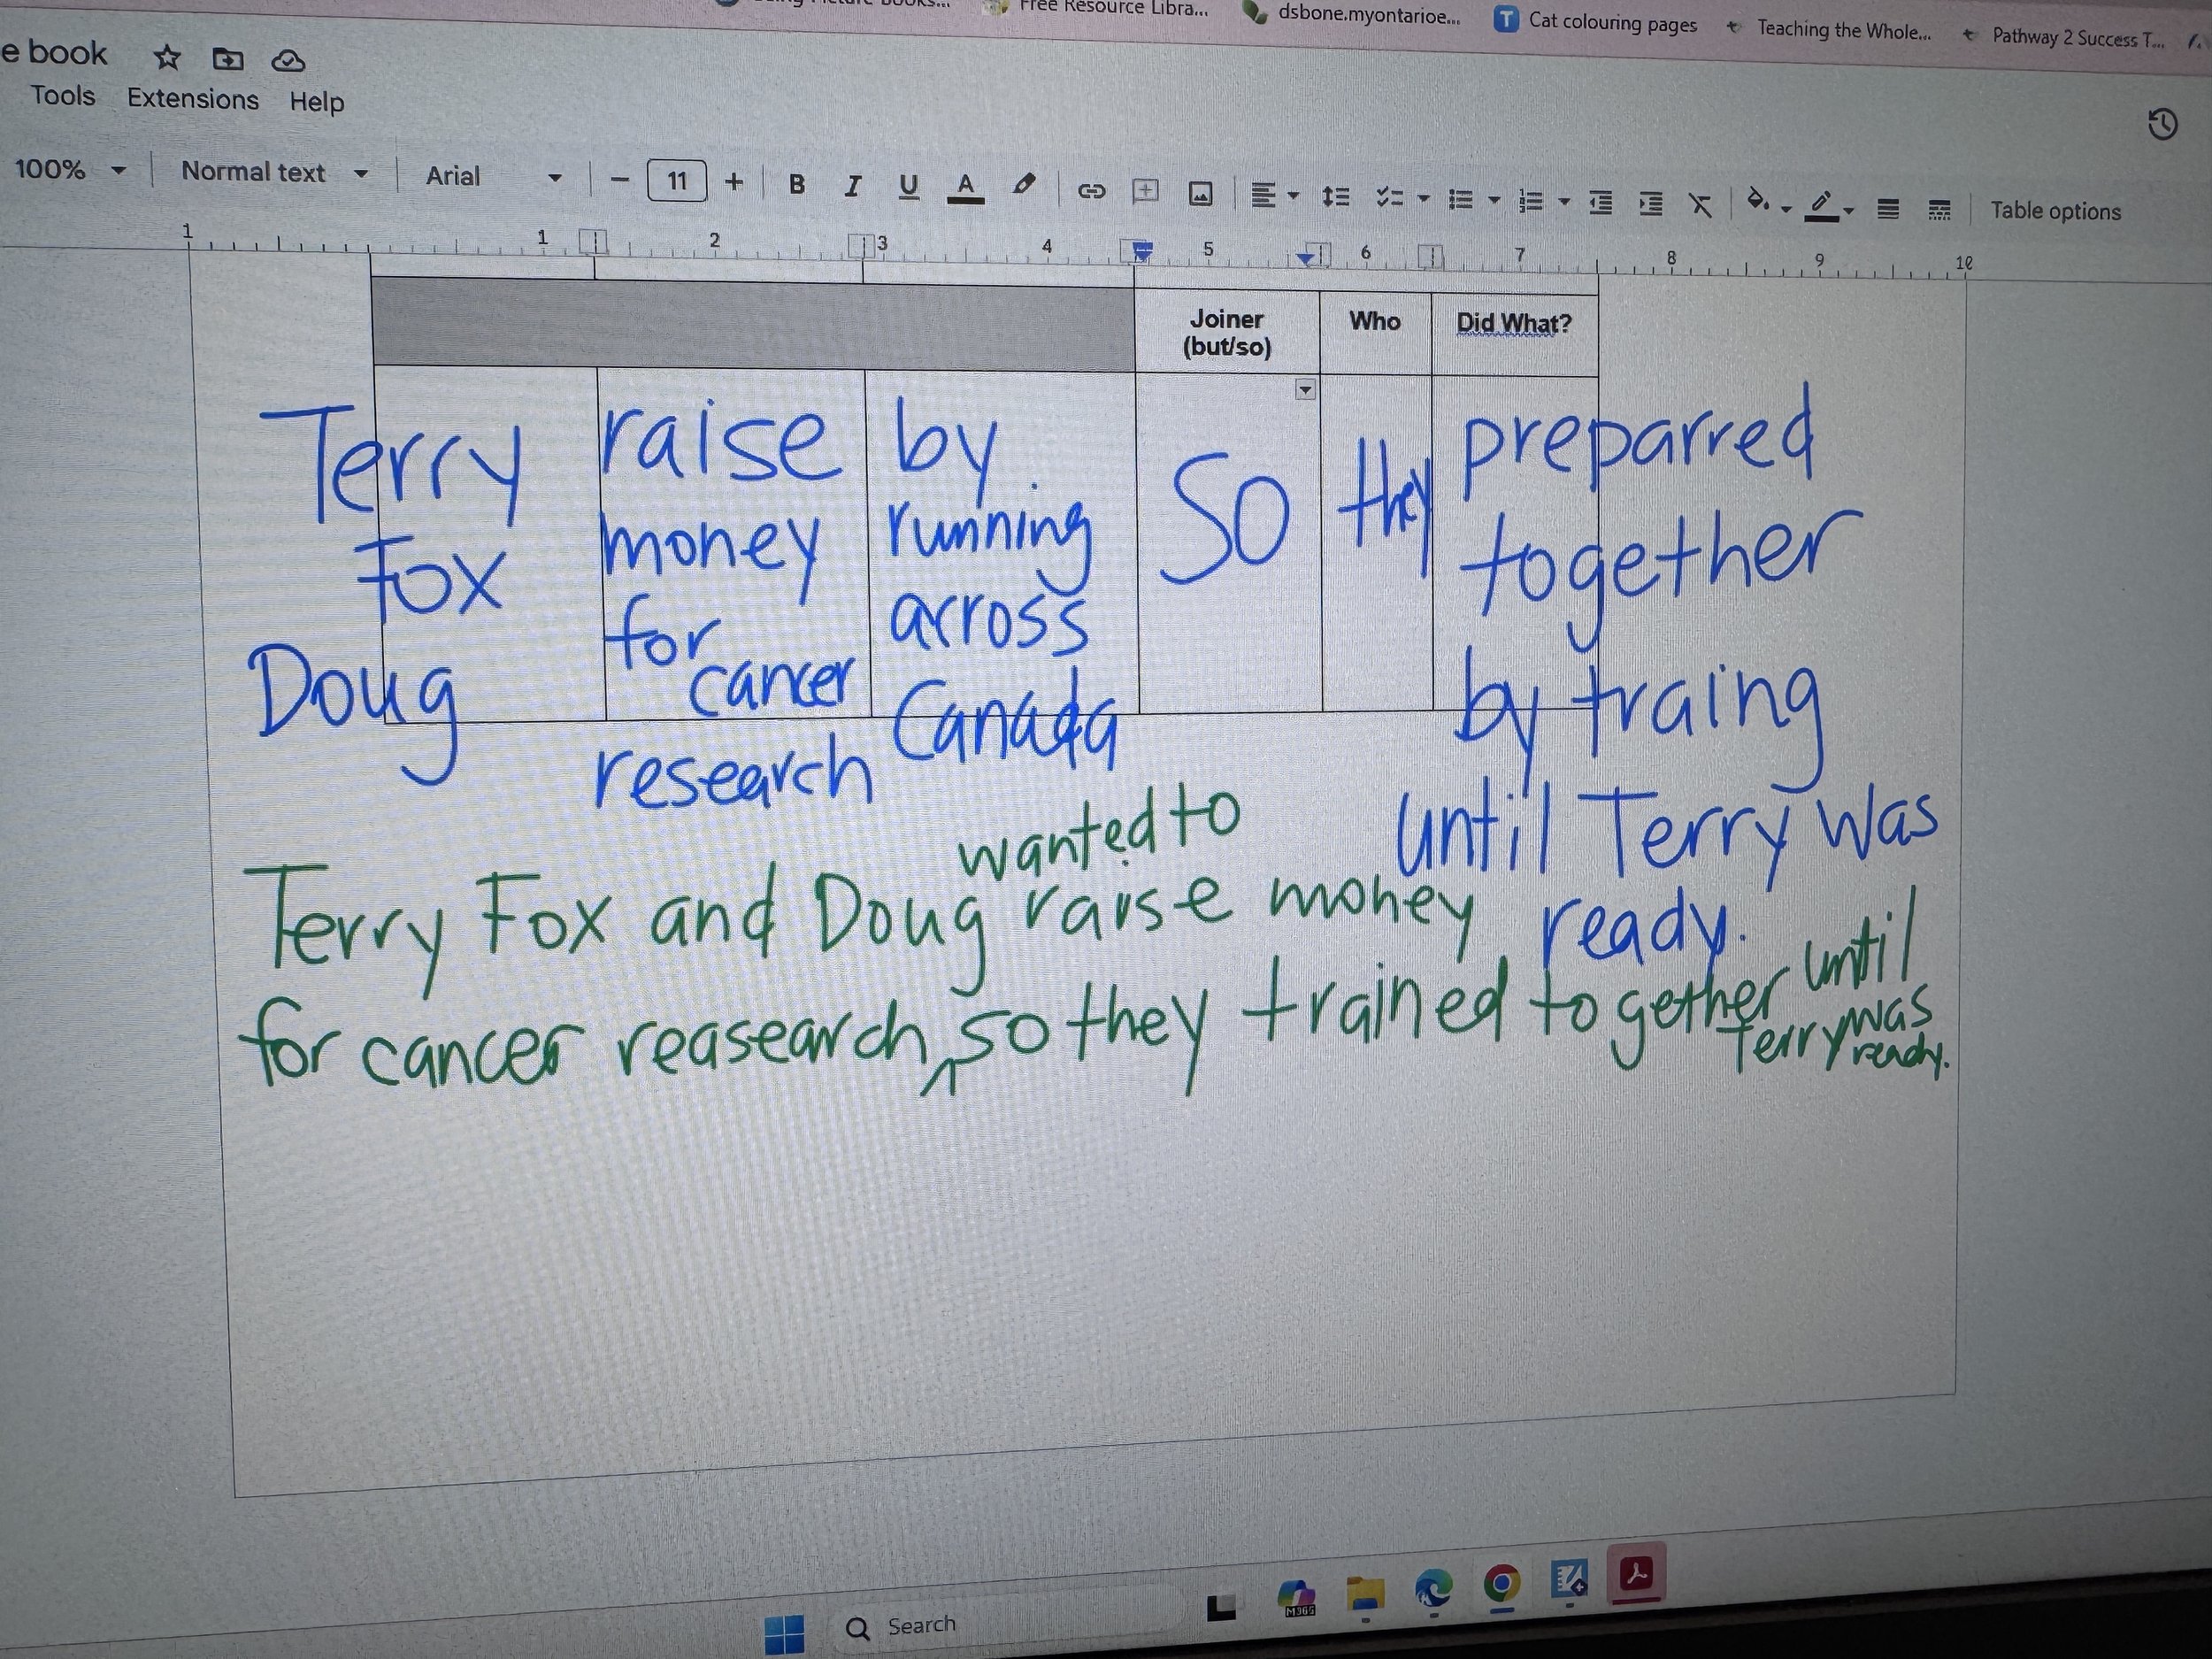Viewport: 2212px width, 1659px height.
Task: Add a comment using the toolbar icon
Action: click(x=1145, y=191)
